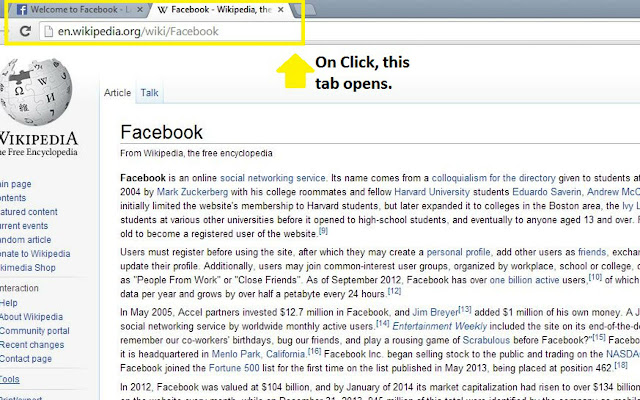Select the Facebook - Wikipedia browser tab
This screenshot has height=400, width=640.
tap(221, 9)
